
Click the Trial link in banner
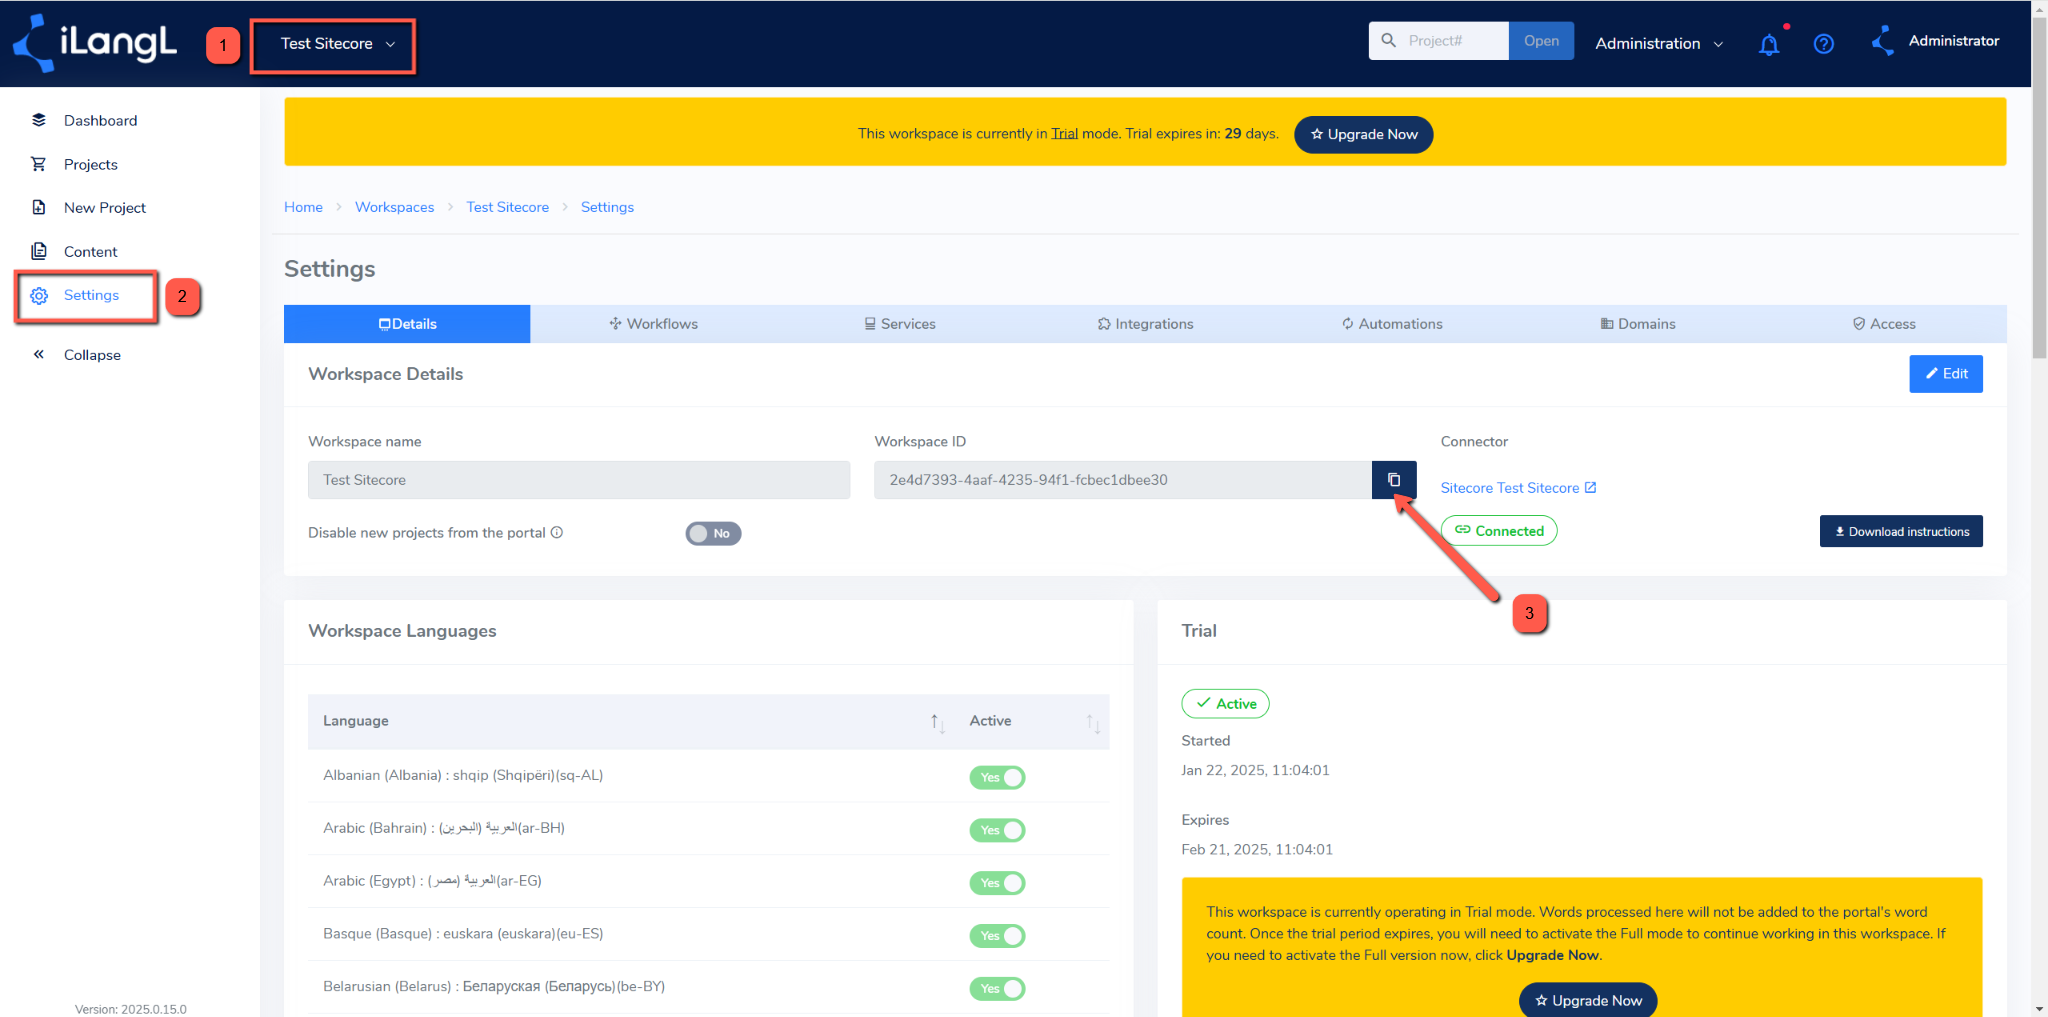click(x=1064, y=133)
